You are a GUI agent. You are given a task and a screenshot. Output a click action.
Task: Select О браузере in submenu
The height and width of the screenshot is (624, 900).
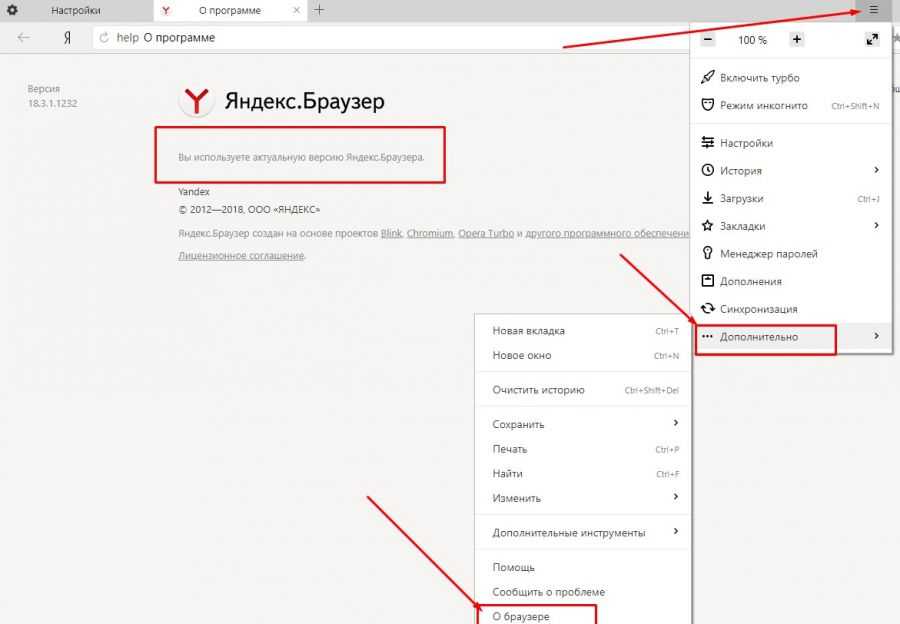tap(584, 617)
